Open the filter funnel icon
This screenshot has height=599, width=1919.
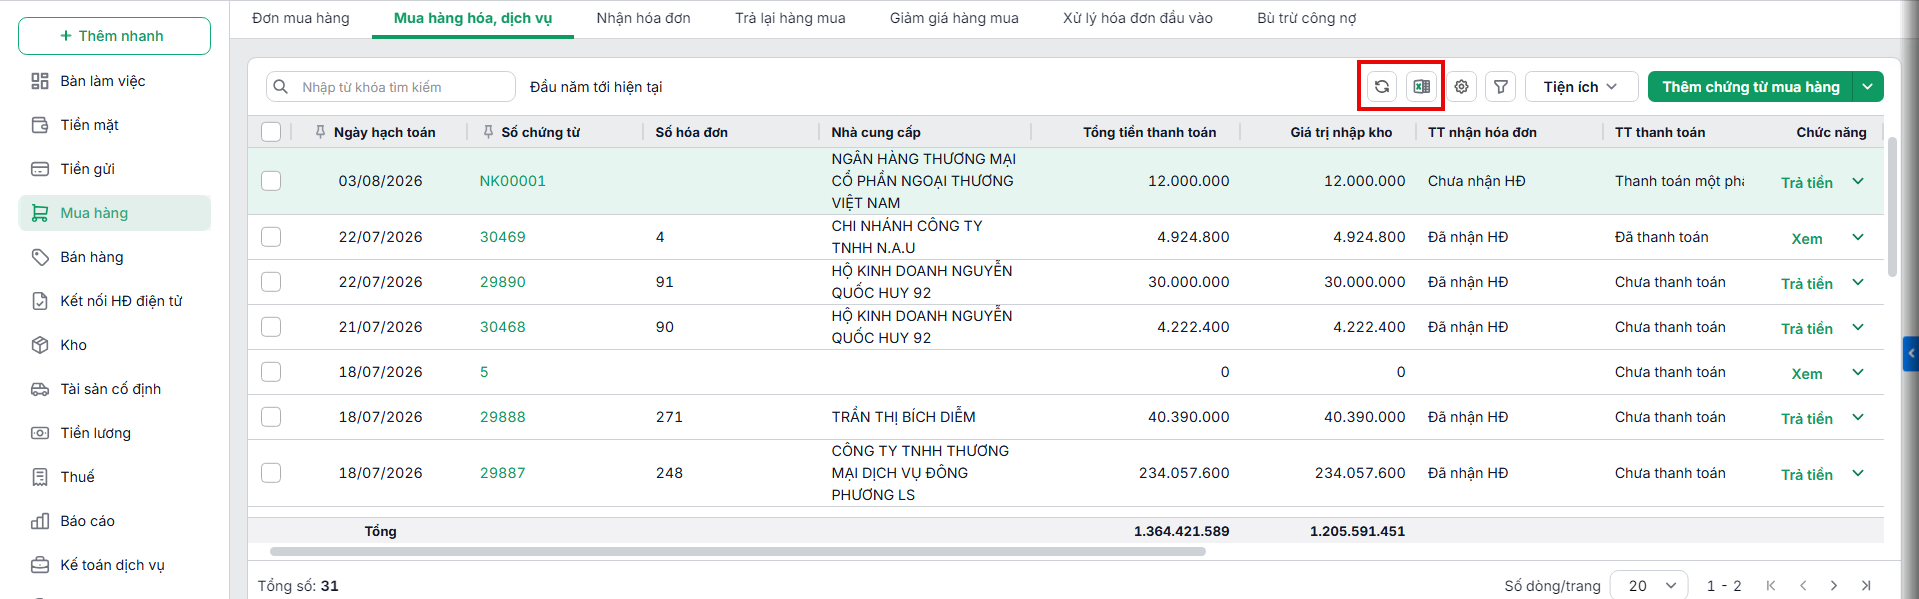click(1501, 87)
